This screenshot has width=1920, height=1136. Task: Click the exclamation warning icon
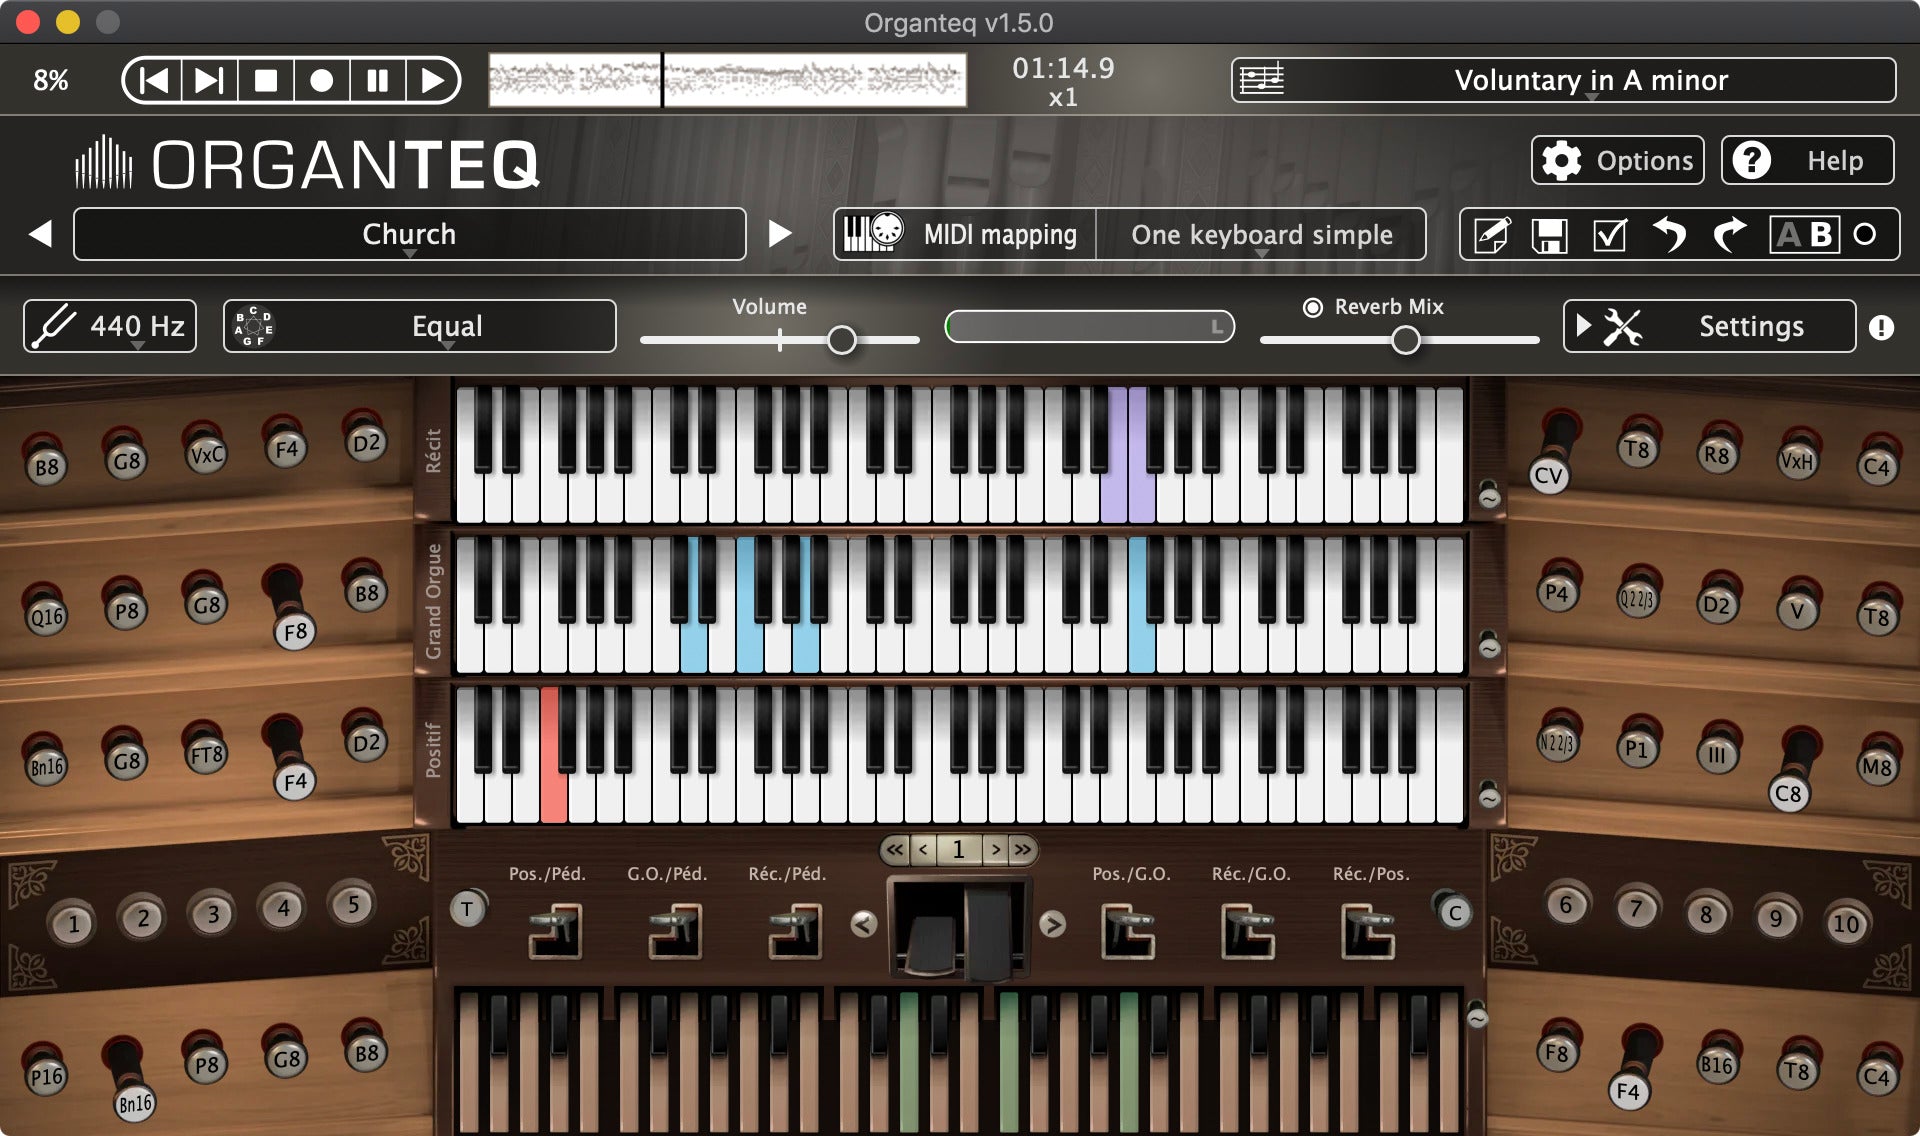click(x=1881, y=327)
